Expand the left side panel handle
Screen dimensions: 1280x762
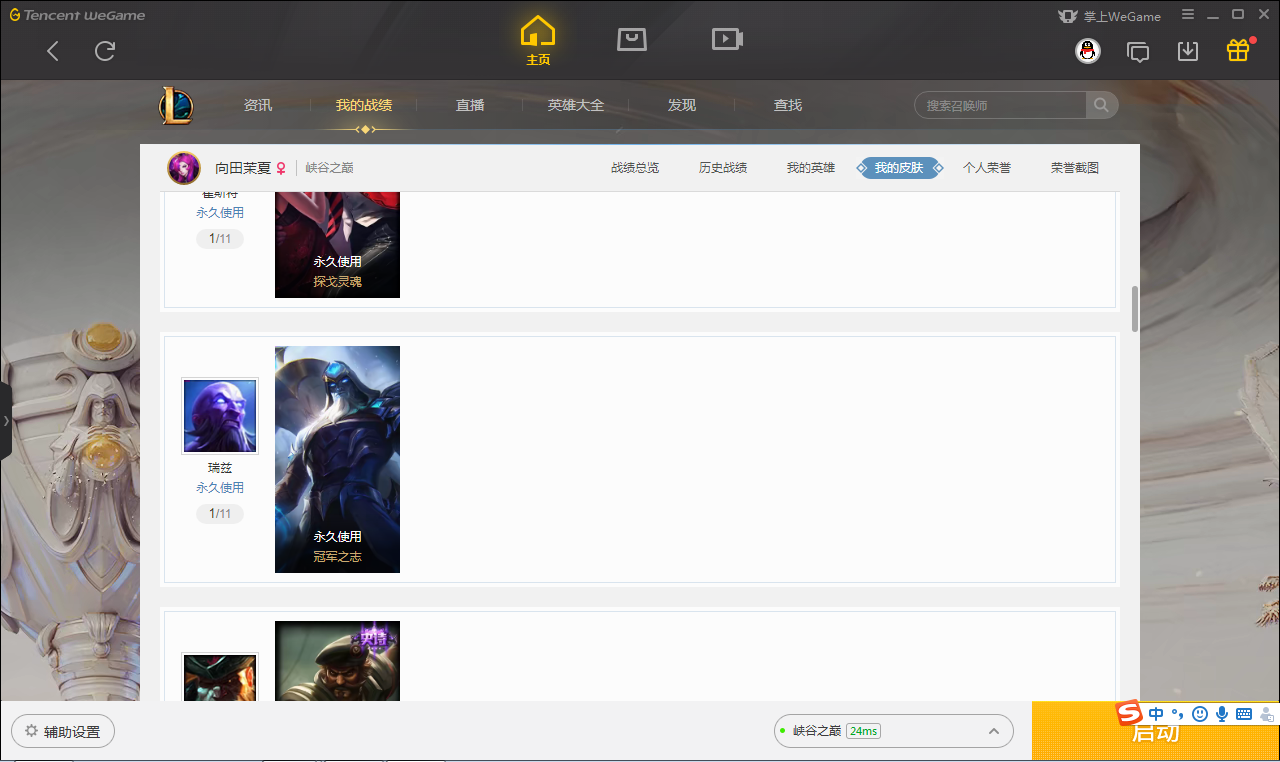(6, 421)
